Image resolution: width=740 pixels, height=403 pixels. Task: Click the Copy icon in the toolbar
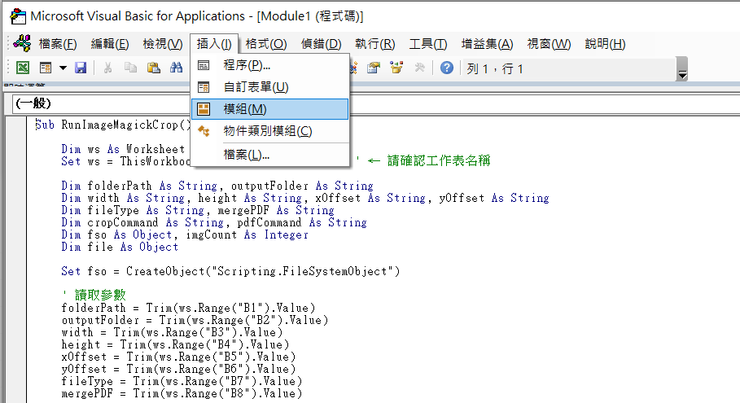pos(131,68)
